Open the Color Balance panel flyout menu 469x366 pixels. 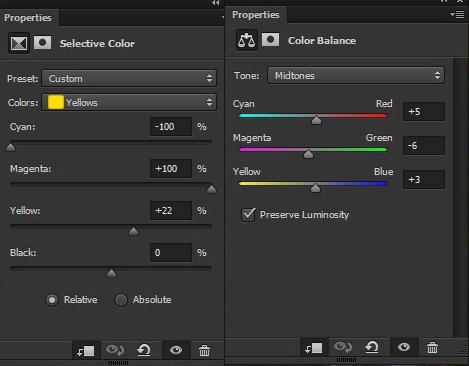coord(457,15)
